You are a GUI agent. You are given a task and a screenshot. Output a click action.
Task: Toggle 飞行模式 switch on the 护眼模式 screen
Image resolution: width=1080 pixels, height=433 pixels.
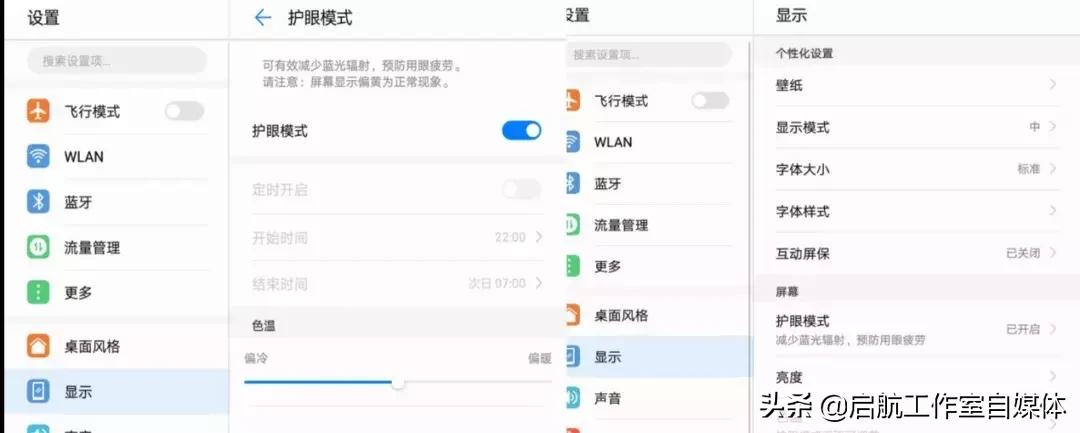(x=184, y=111)
